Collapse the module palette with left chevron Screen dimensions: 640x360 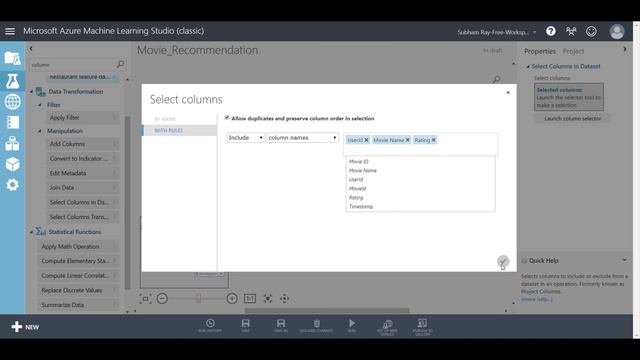click(31, 49)
